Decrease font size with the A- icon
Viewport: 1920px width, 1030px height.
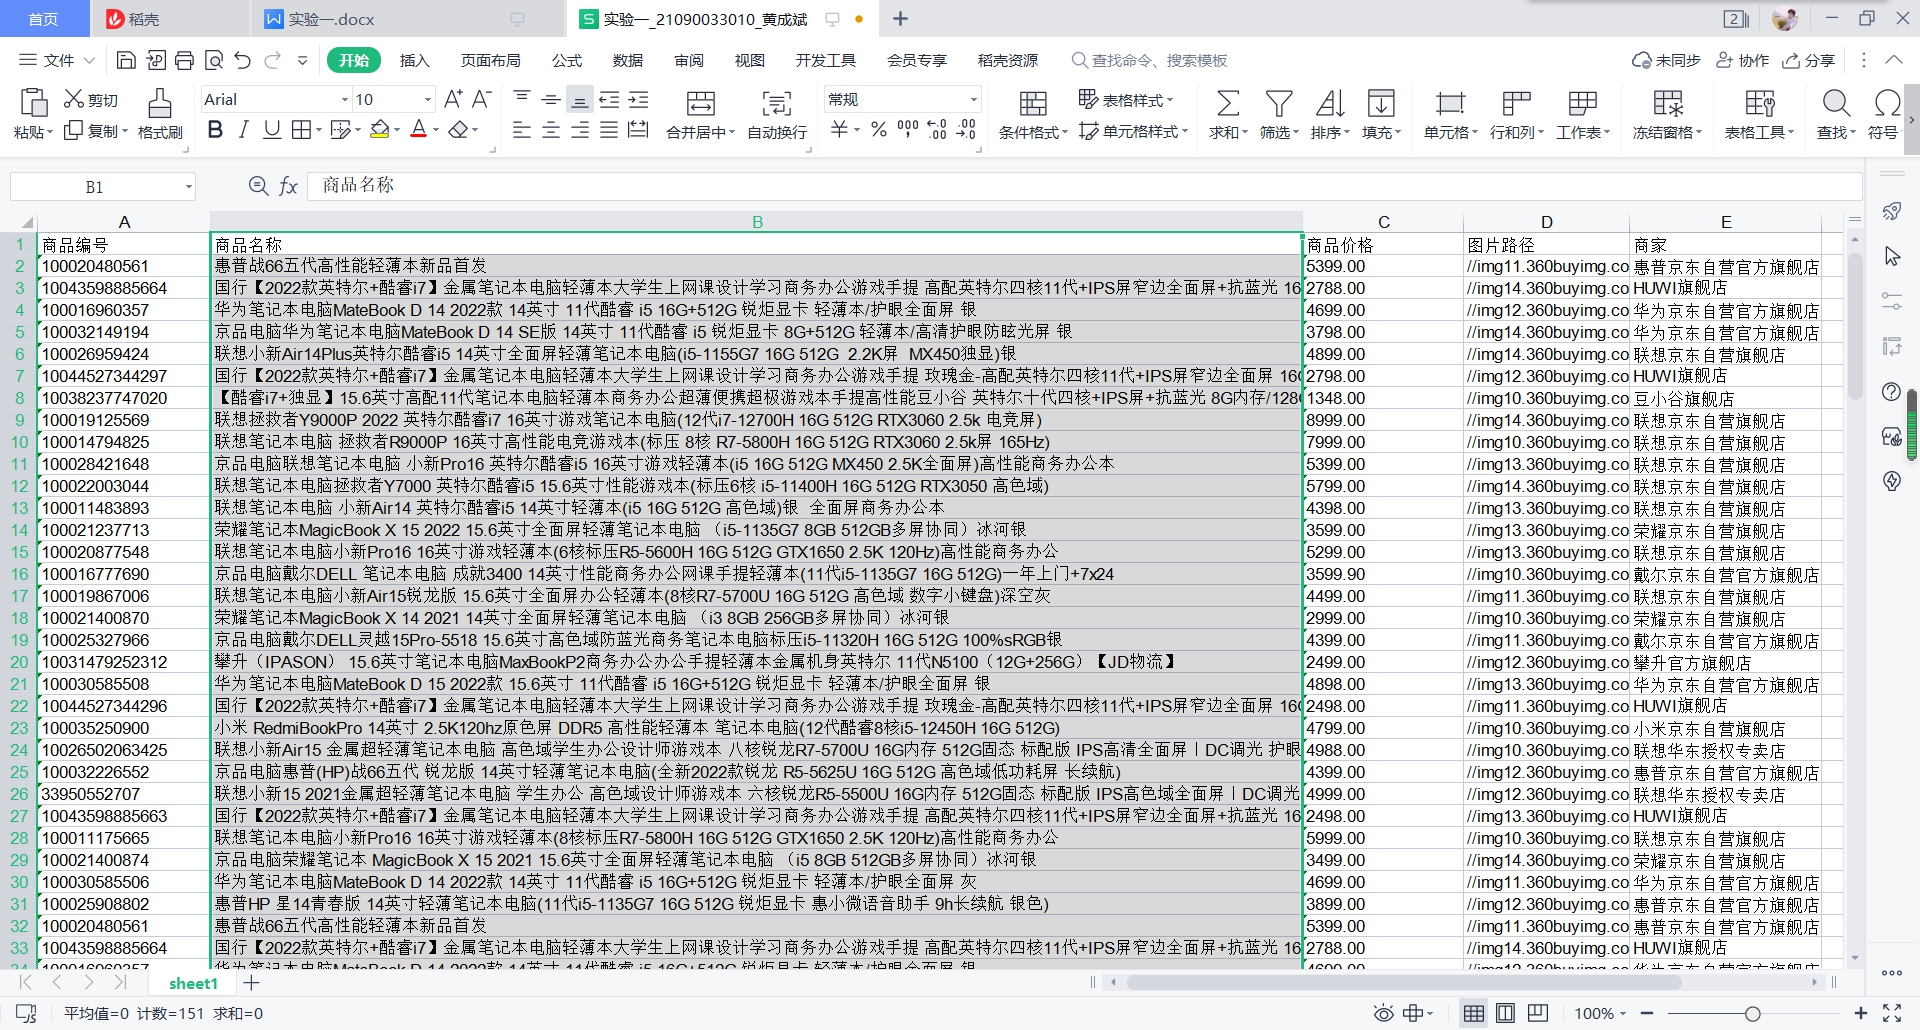(x=481, y=99)
